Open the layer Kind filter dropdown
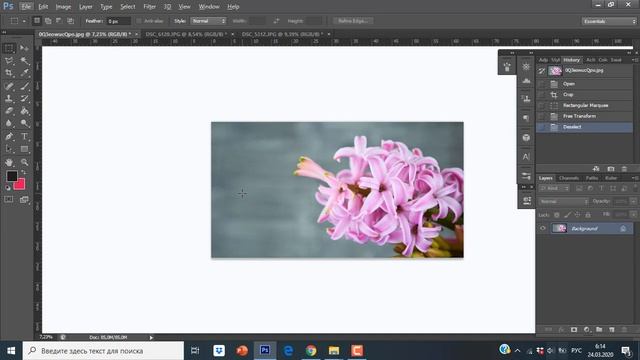Screen dimensions: 640x360 click(554, 189)
